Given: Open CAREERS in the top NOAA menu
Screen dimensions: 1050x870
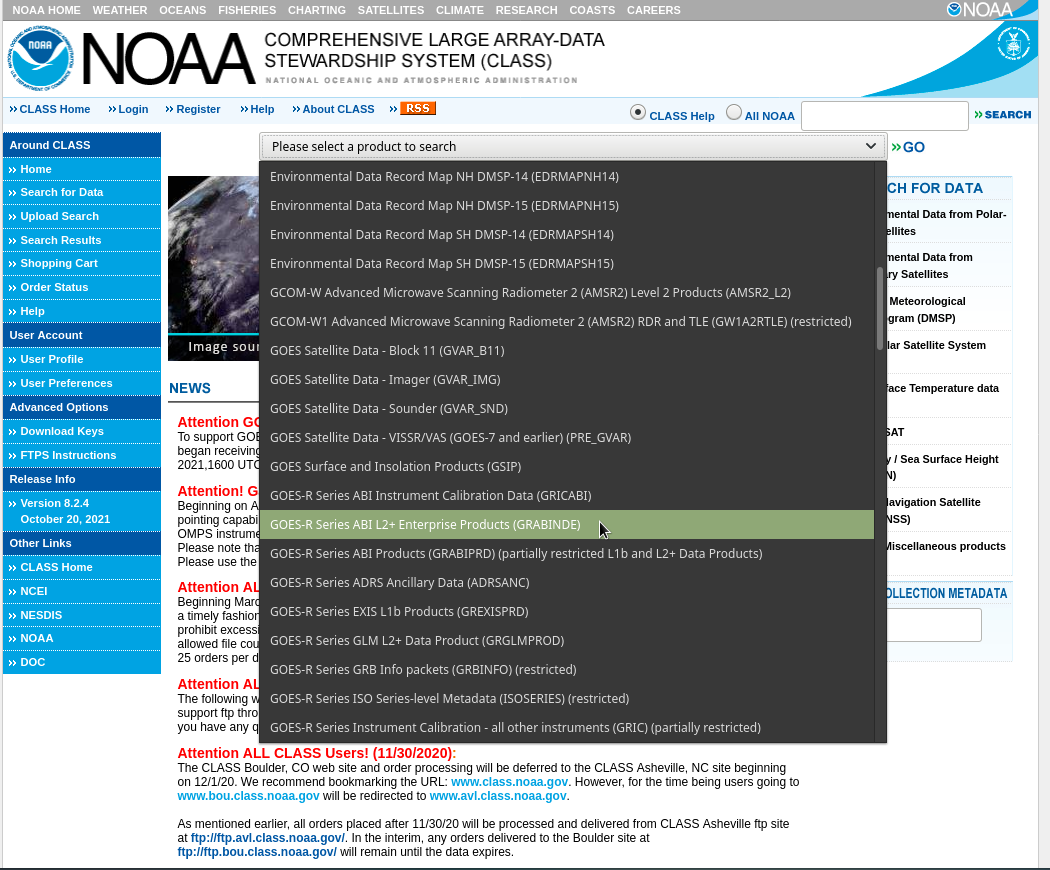Looking at the screenshot, I should pos(654,10).
